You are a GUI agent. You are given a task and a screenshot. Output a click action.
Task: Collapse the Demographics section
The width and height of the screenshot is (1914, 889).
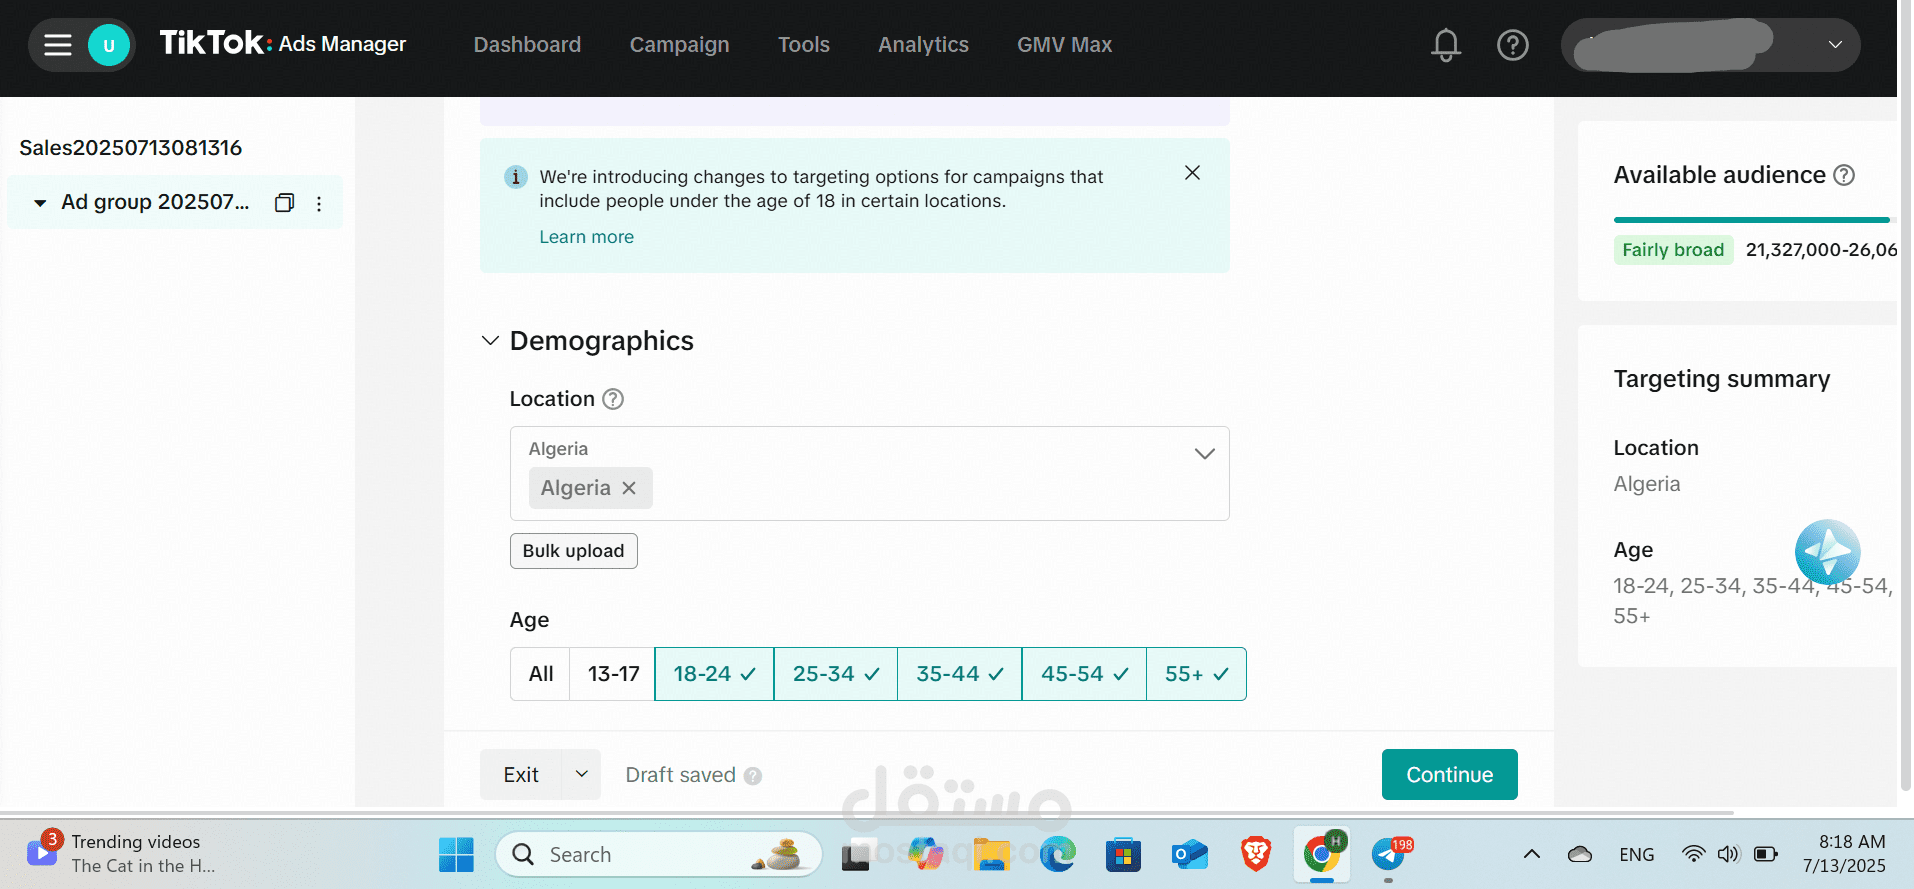point(490,341)
